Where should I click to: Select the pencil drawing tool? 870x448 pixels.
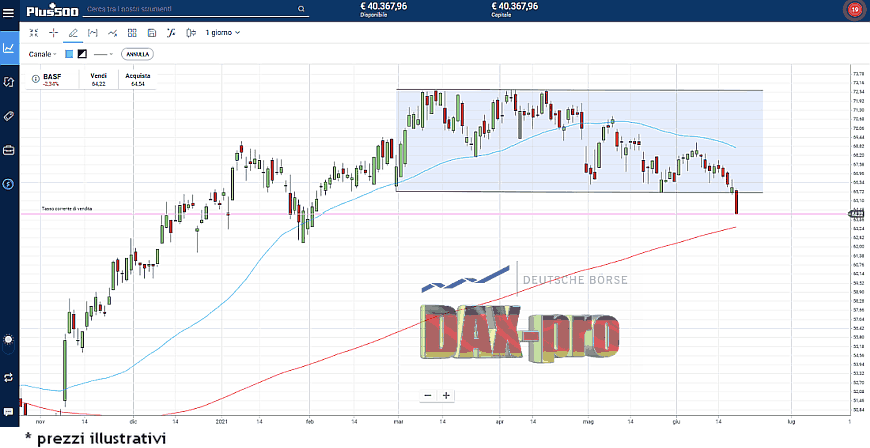point(73,33)
